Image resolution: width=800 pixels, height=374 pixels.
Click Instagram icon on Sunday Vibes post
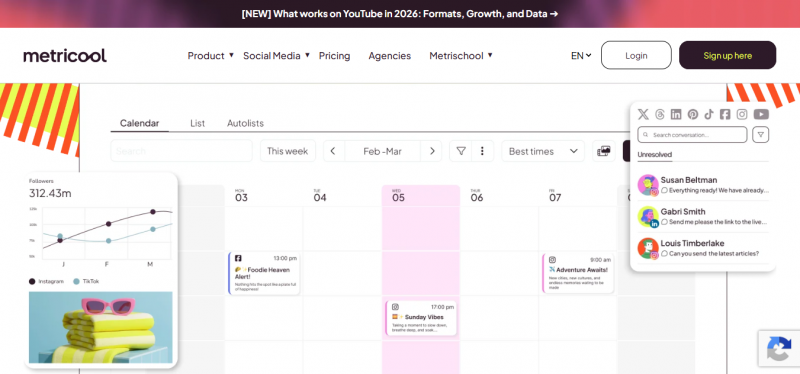click(x=395, y=307)
